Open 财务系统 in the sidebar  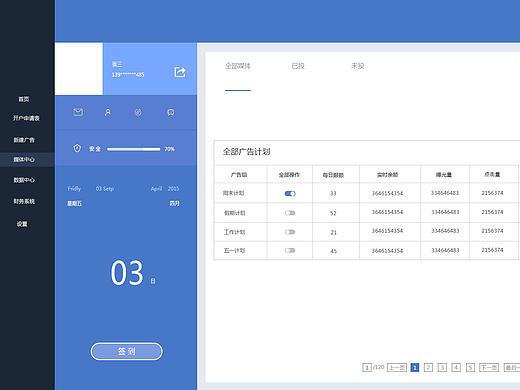tap(24, 201)
